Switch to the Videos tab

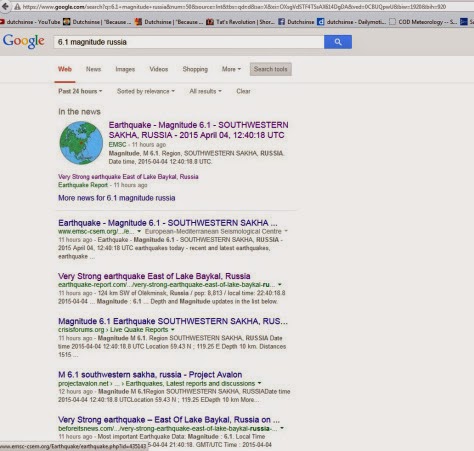(159, 69)
